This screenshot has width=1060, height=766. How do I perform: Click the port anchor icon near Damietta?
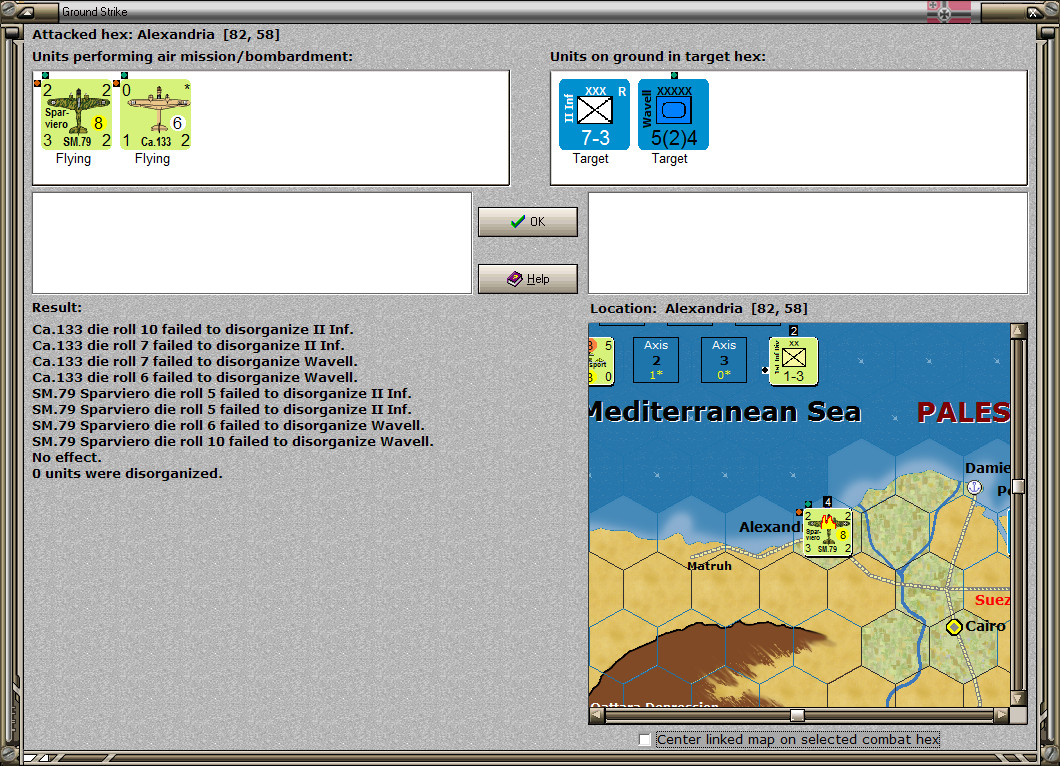tap(974, 487)
